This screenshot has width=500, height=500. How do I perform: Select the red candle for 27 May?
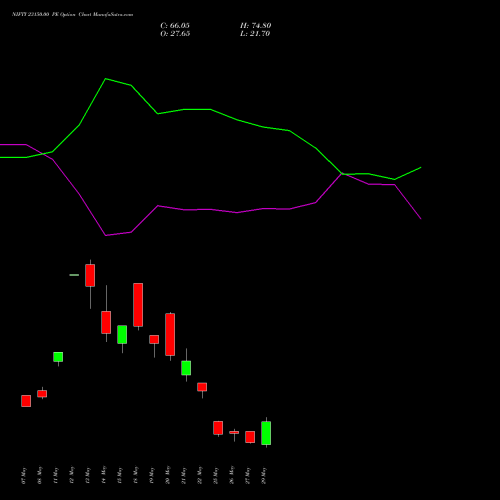coord(250,437)
